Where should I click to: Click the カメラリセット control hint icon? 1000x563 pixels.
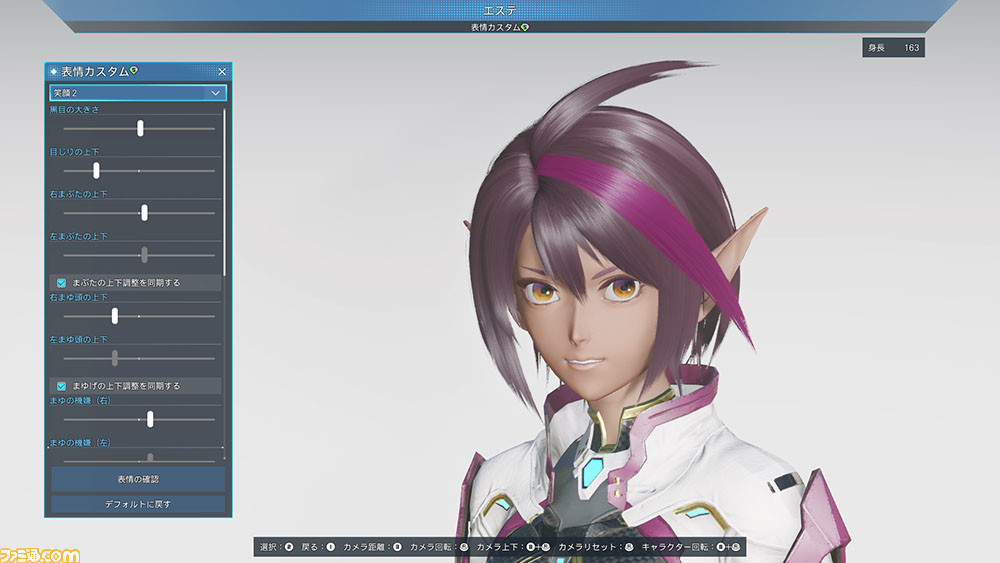point(629,547)
